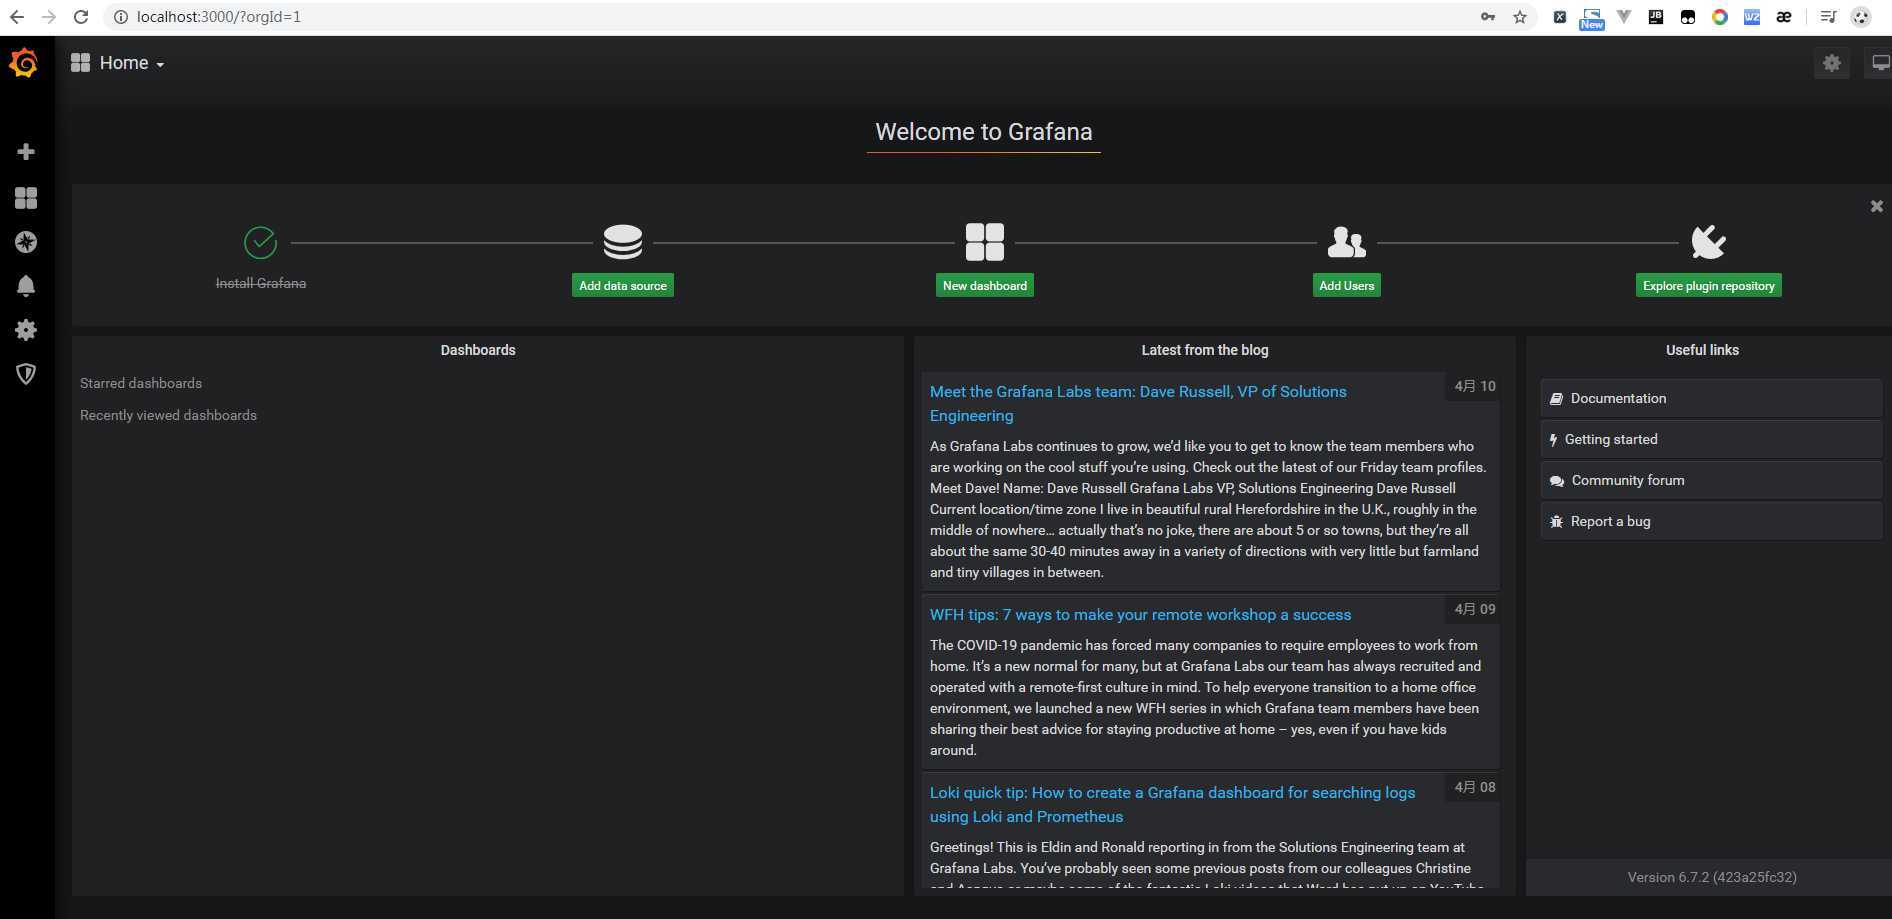Go back with browser back arrow
Viewport: 1892px width, 919px height.
pyautogui.click(x=17, y=17)
